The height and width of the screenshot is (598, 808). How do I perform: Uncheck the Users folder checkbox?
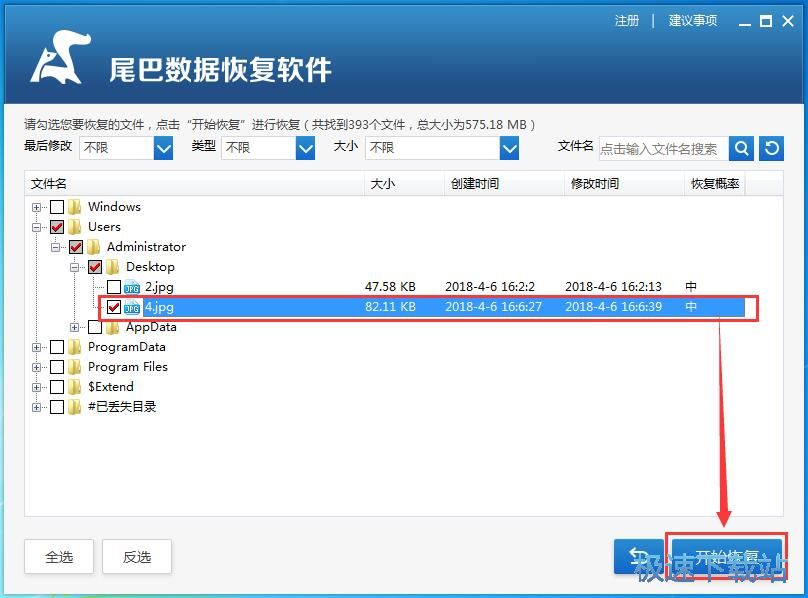pyautogui.click(x=57, y=227)
